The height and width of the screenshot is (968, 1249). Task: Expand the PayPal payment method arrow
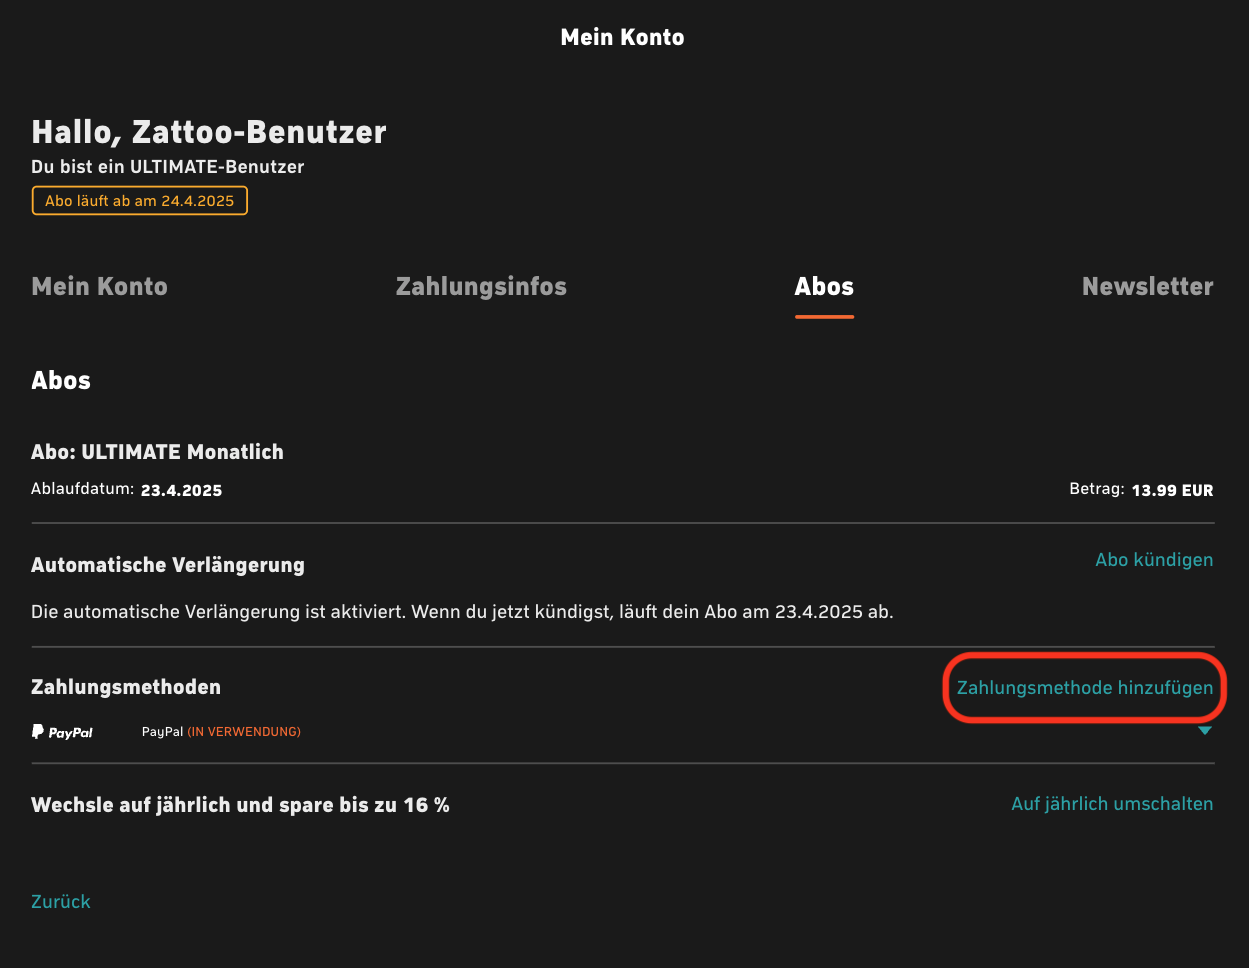[1205, 731]
